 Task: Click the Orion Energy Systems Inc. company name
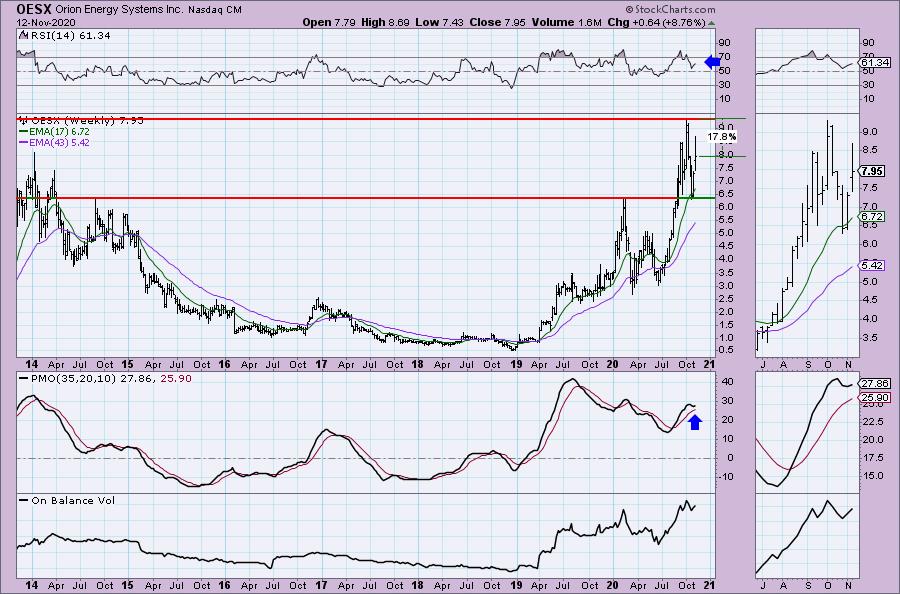pyautogui.click(x=119, y=10)
